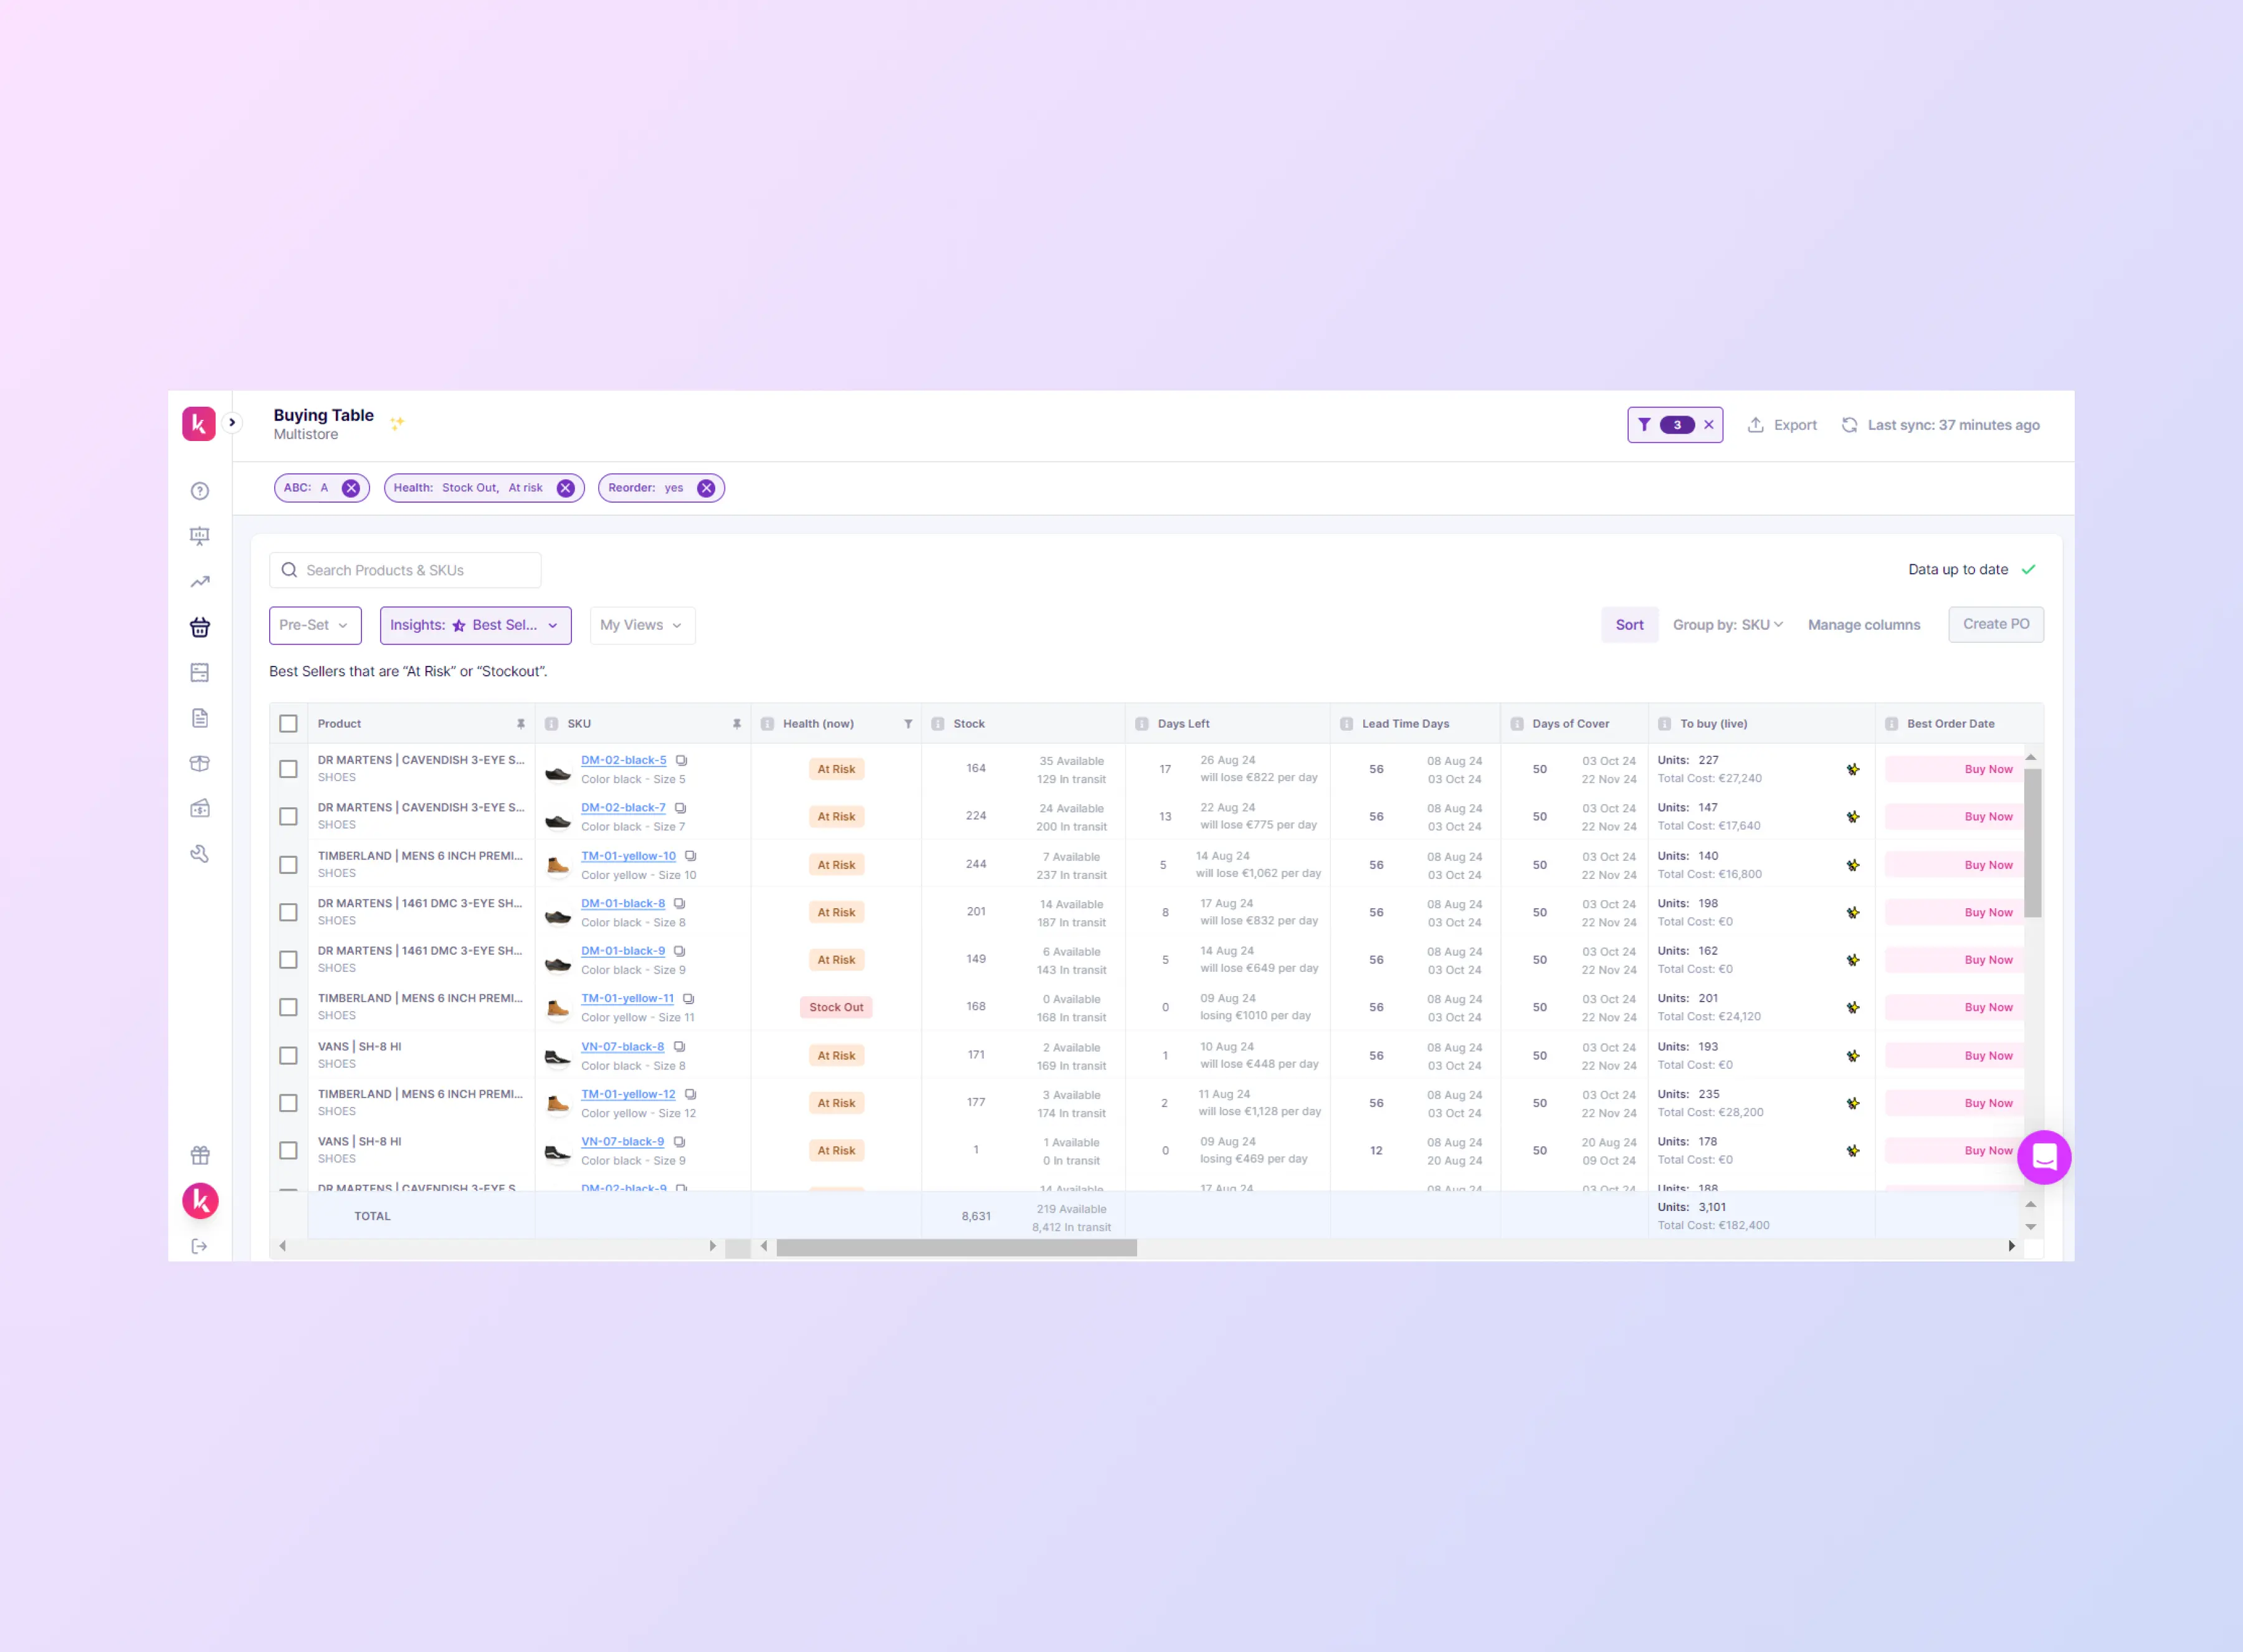The image size is (2243, 1652).
Task: Remove the Reorder: yes filter chip
Action: (x=706, y=488)
